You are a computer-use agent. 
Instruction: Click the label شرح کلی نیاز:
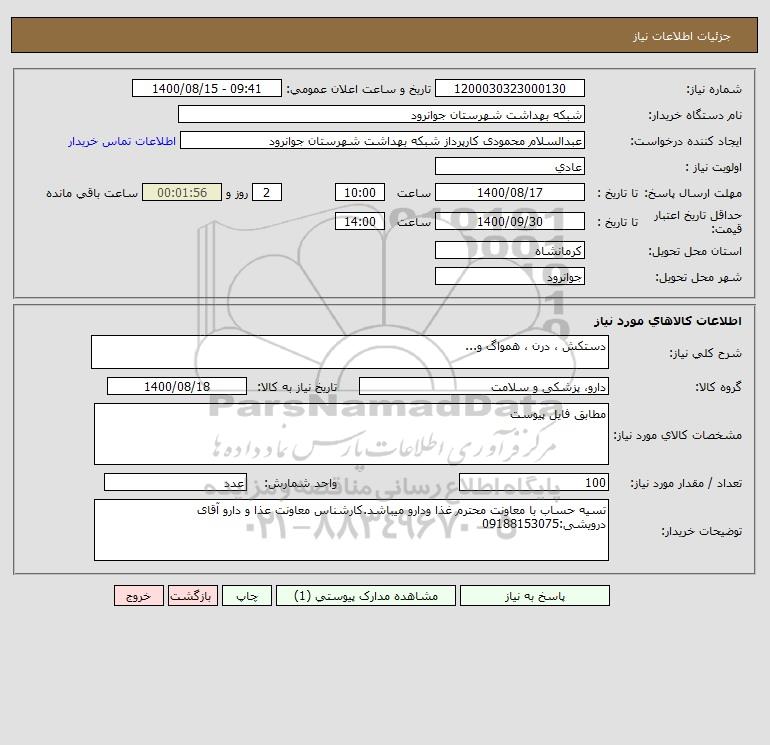pos(706,353)
